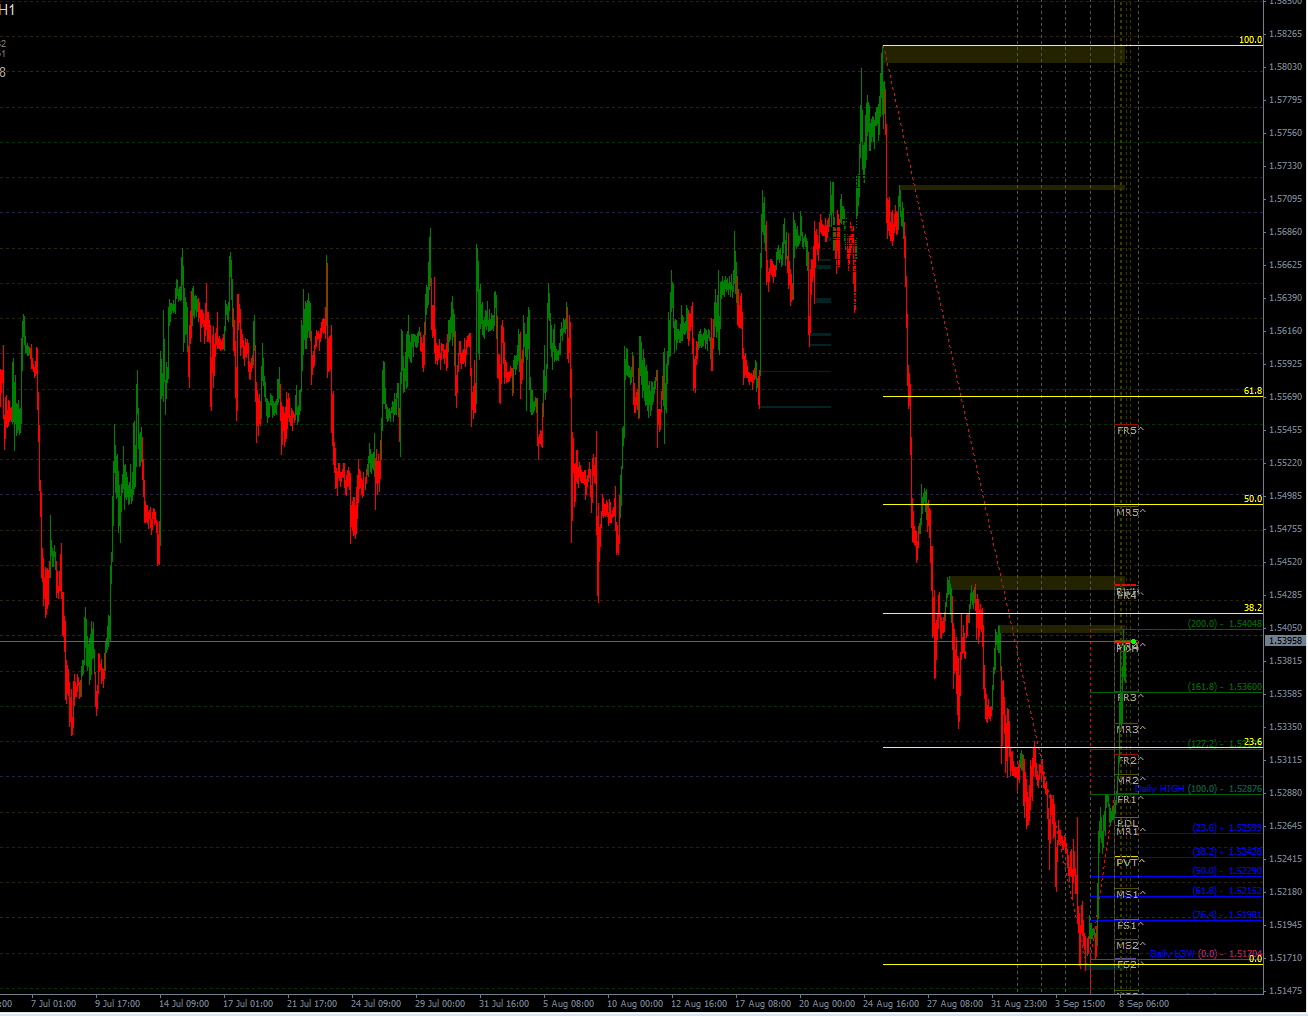Click the 1.53115 price scale value
The height and width of the screenshot is (1016, 1308).
pos(1285,760)
